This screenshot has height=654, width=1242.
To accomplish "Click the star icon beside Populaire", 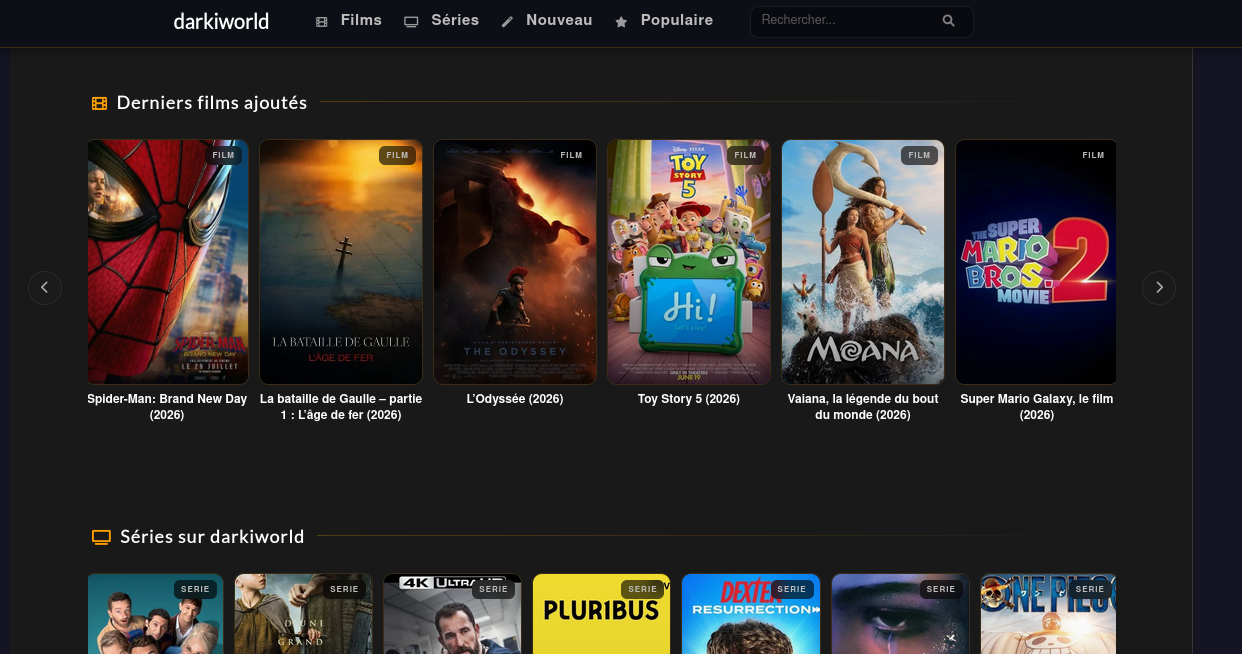I will click(x=621, y=22).
